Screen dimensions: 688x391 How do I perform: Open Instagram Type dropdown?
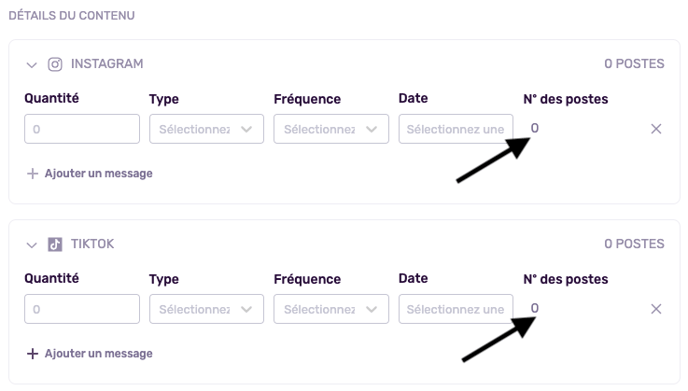click(x=206, y=129)
